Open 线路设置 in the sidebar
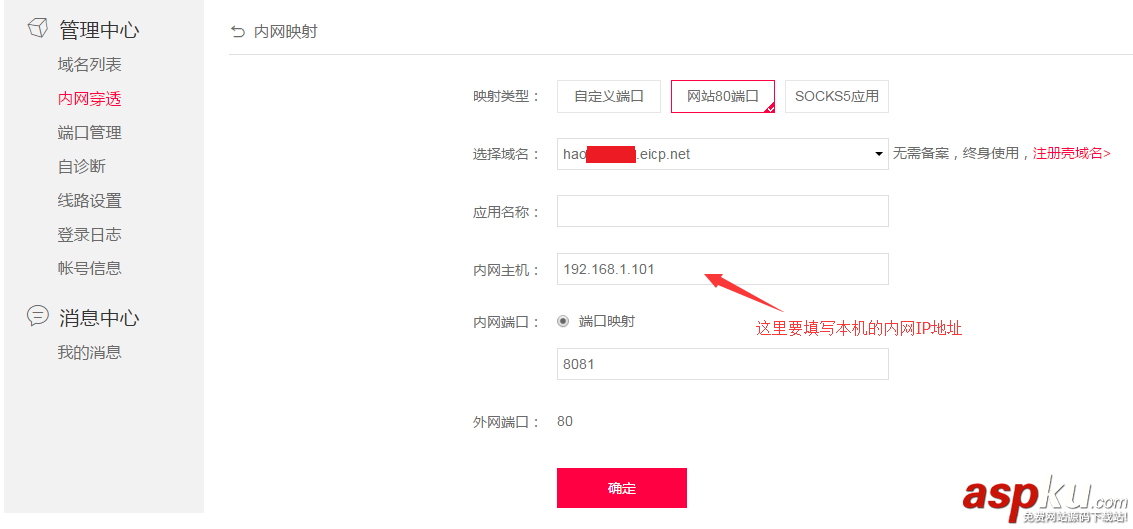This screenshot has height=529, width=1133. (x=89, y=200)
